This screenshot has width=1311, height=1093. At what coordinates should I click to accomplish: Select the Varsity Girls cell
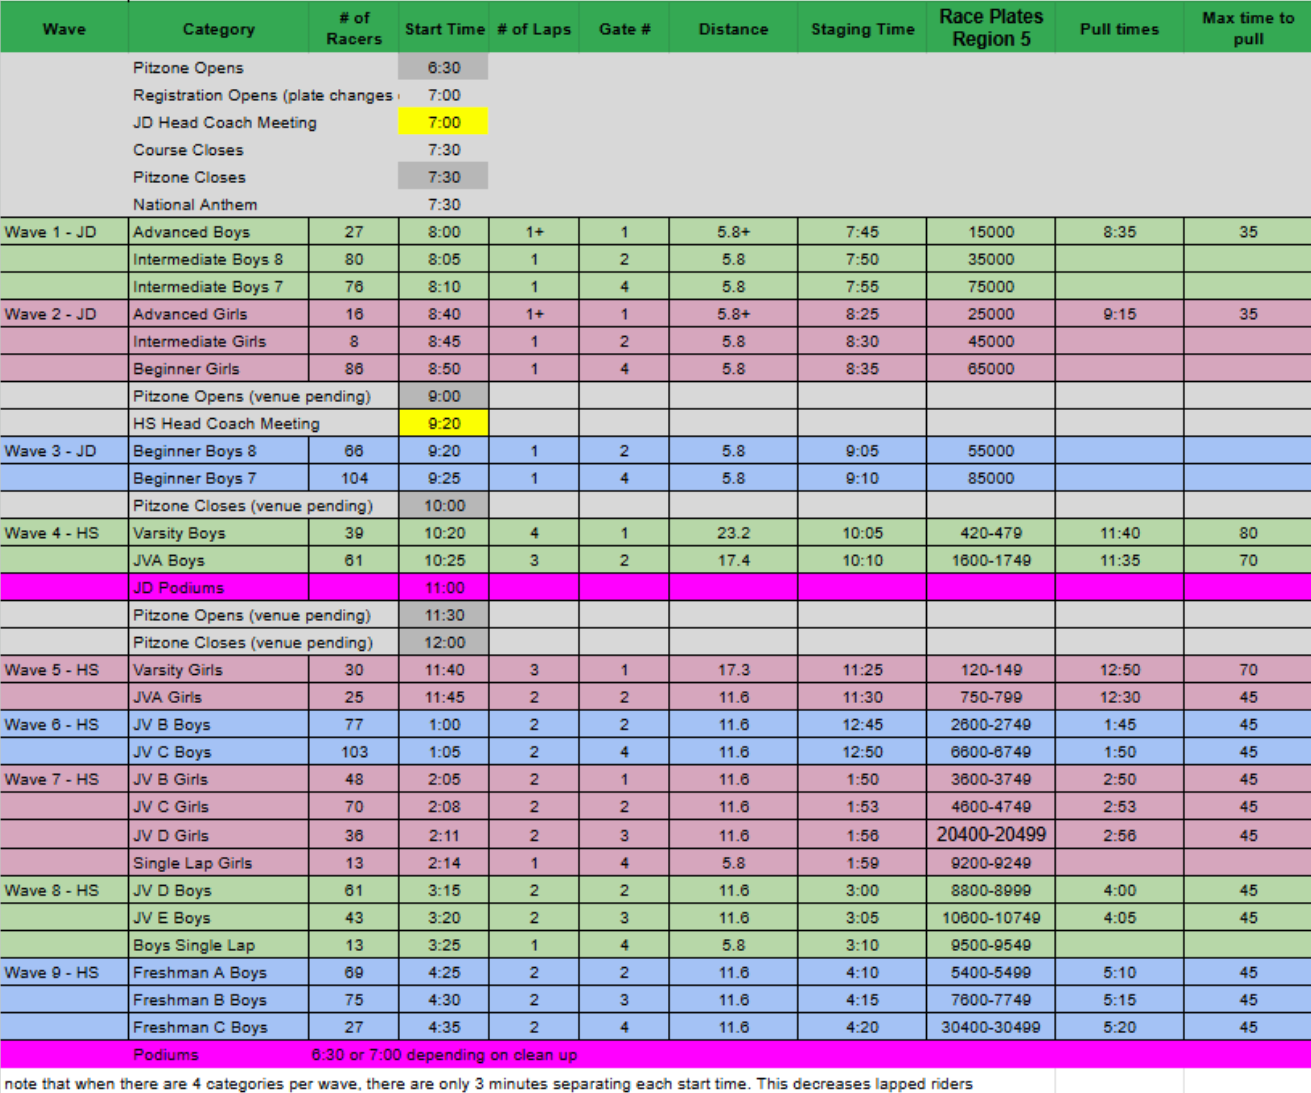tap(219, 670)
